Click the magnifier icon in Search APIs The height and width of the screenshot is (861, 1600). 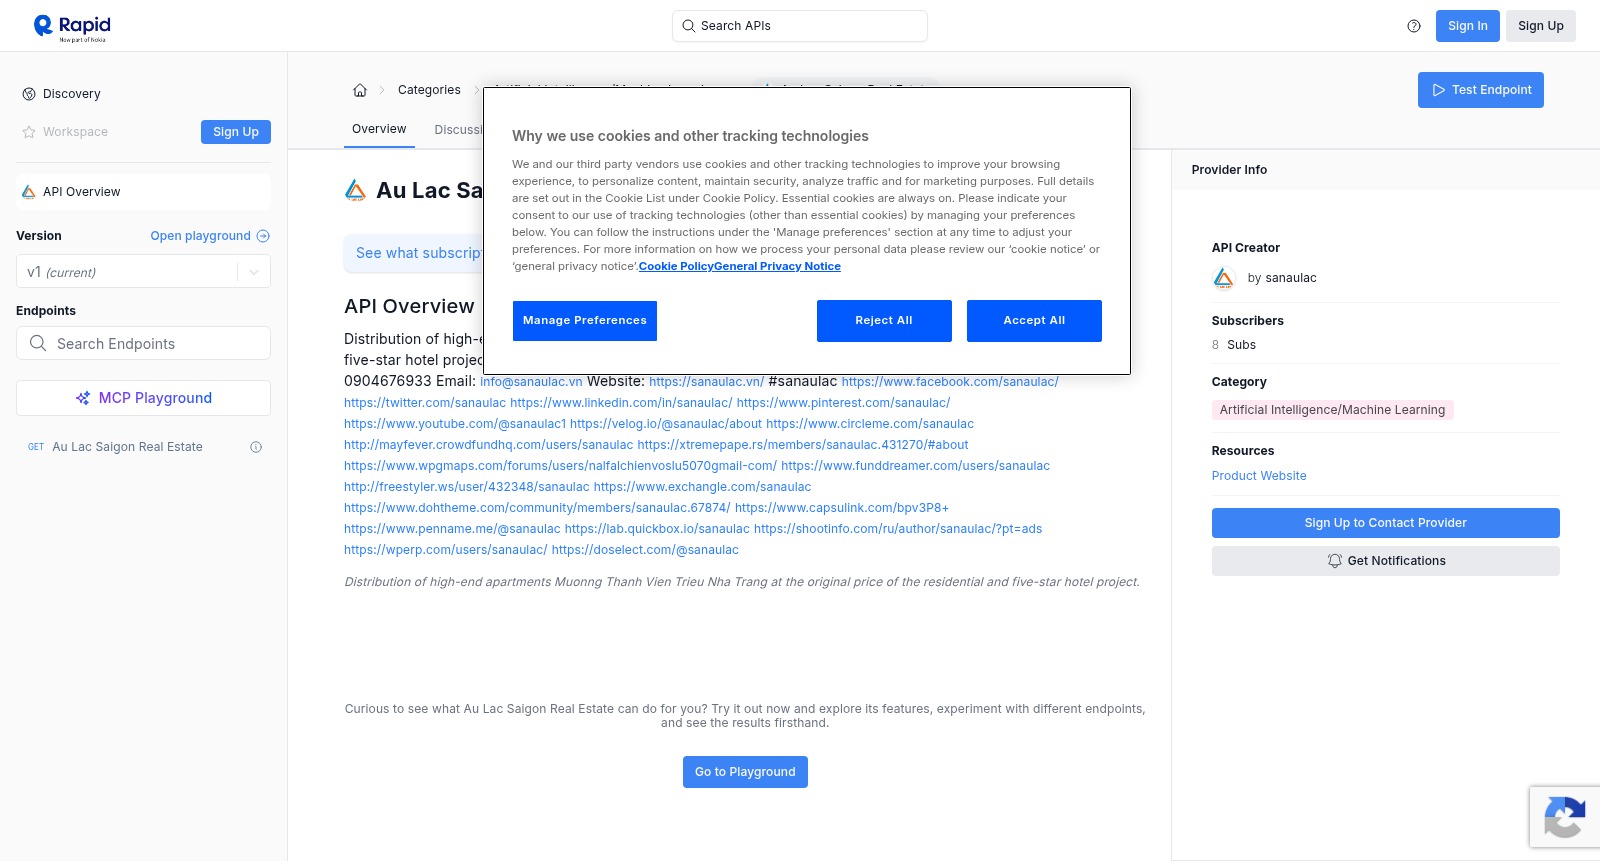click(689, 26)
